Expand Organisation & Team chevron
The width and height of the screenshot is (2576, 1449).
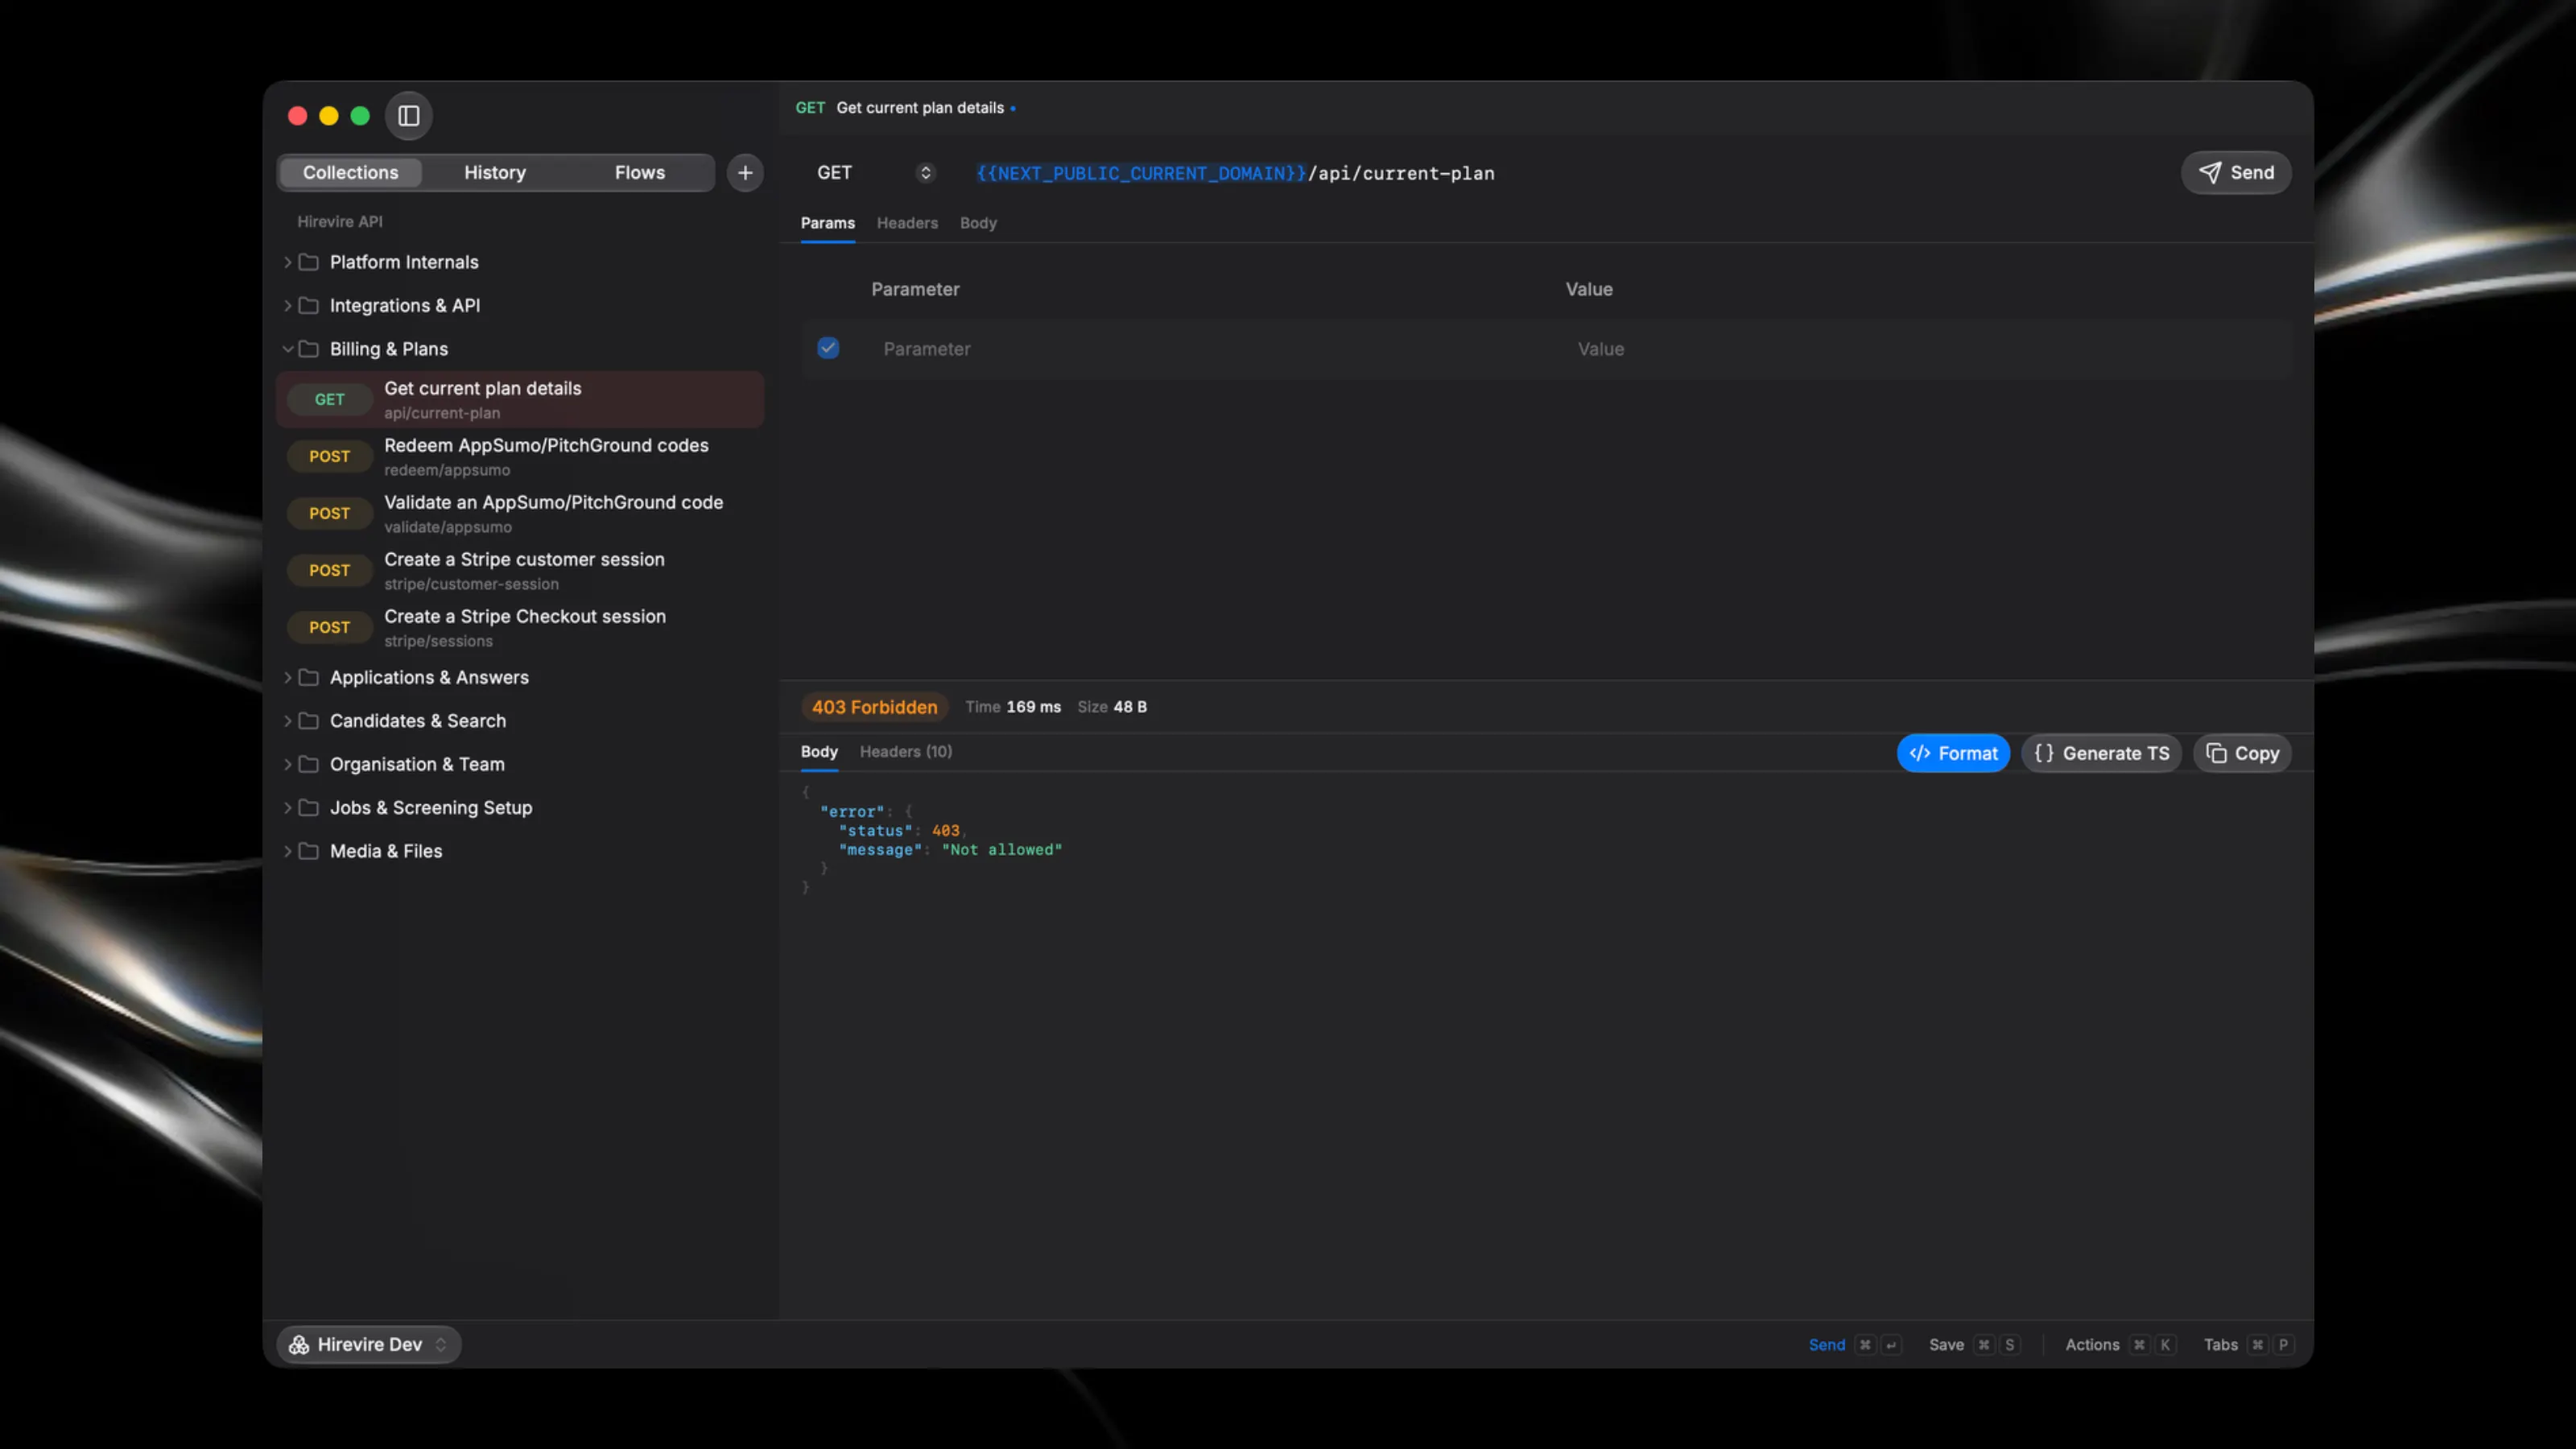(287, 764)
